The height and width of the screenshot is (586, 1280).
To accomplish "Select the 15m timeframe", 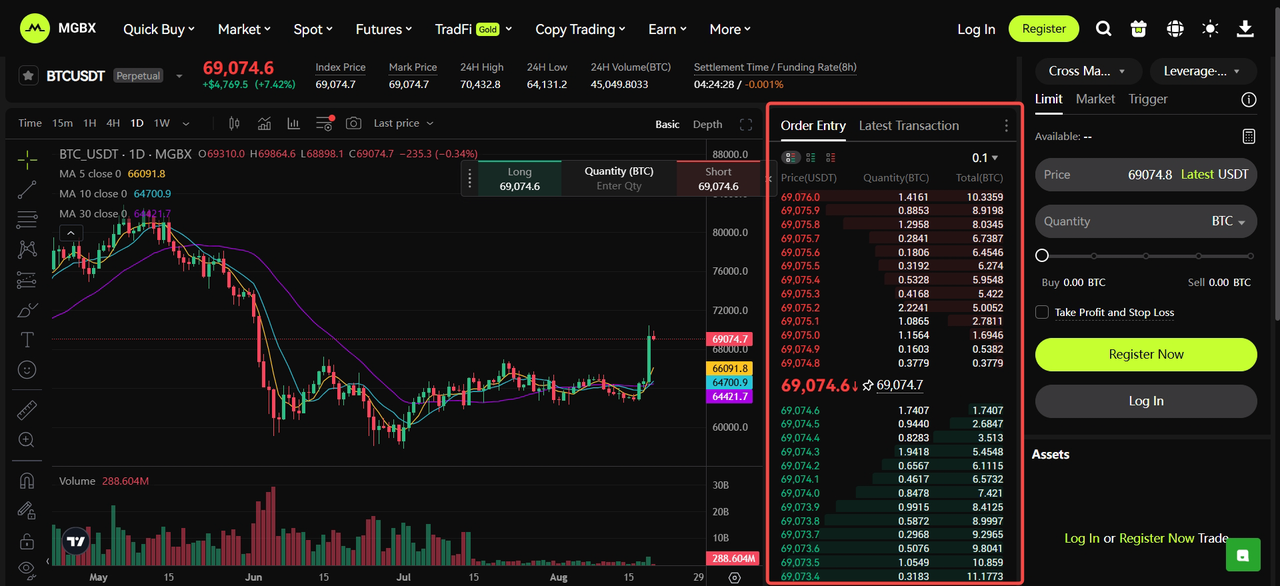I will pos(63,123).
